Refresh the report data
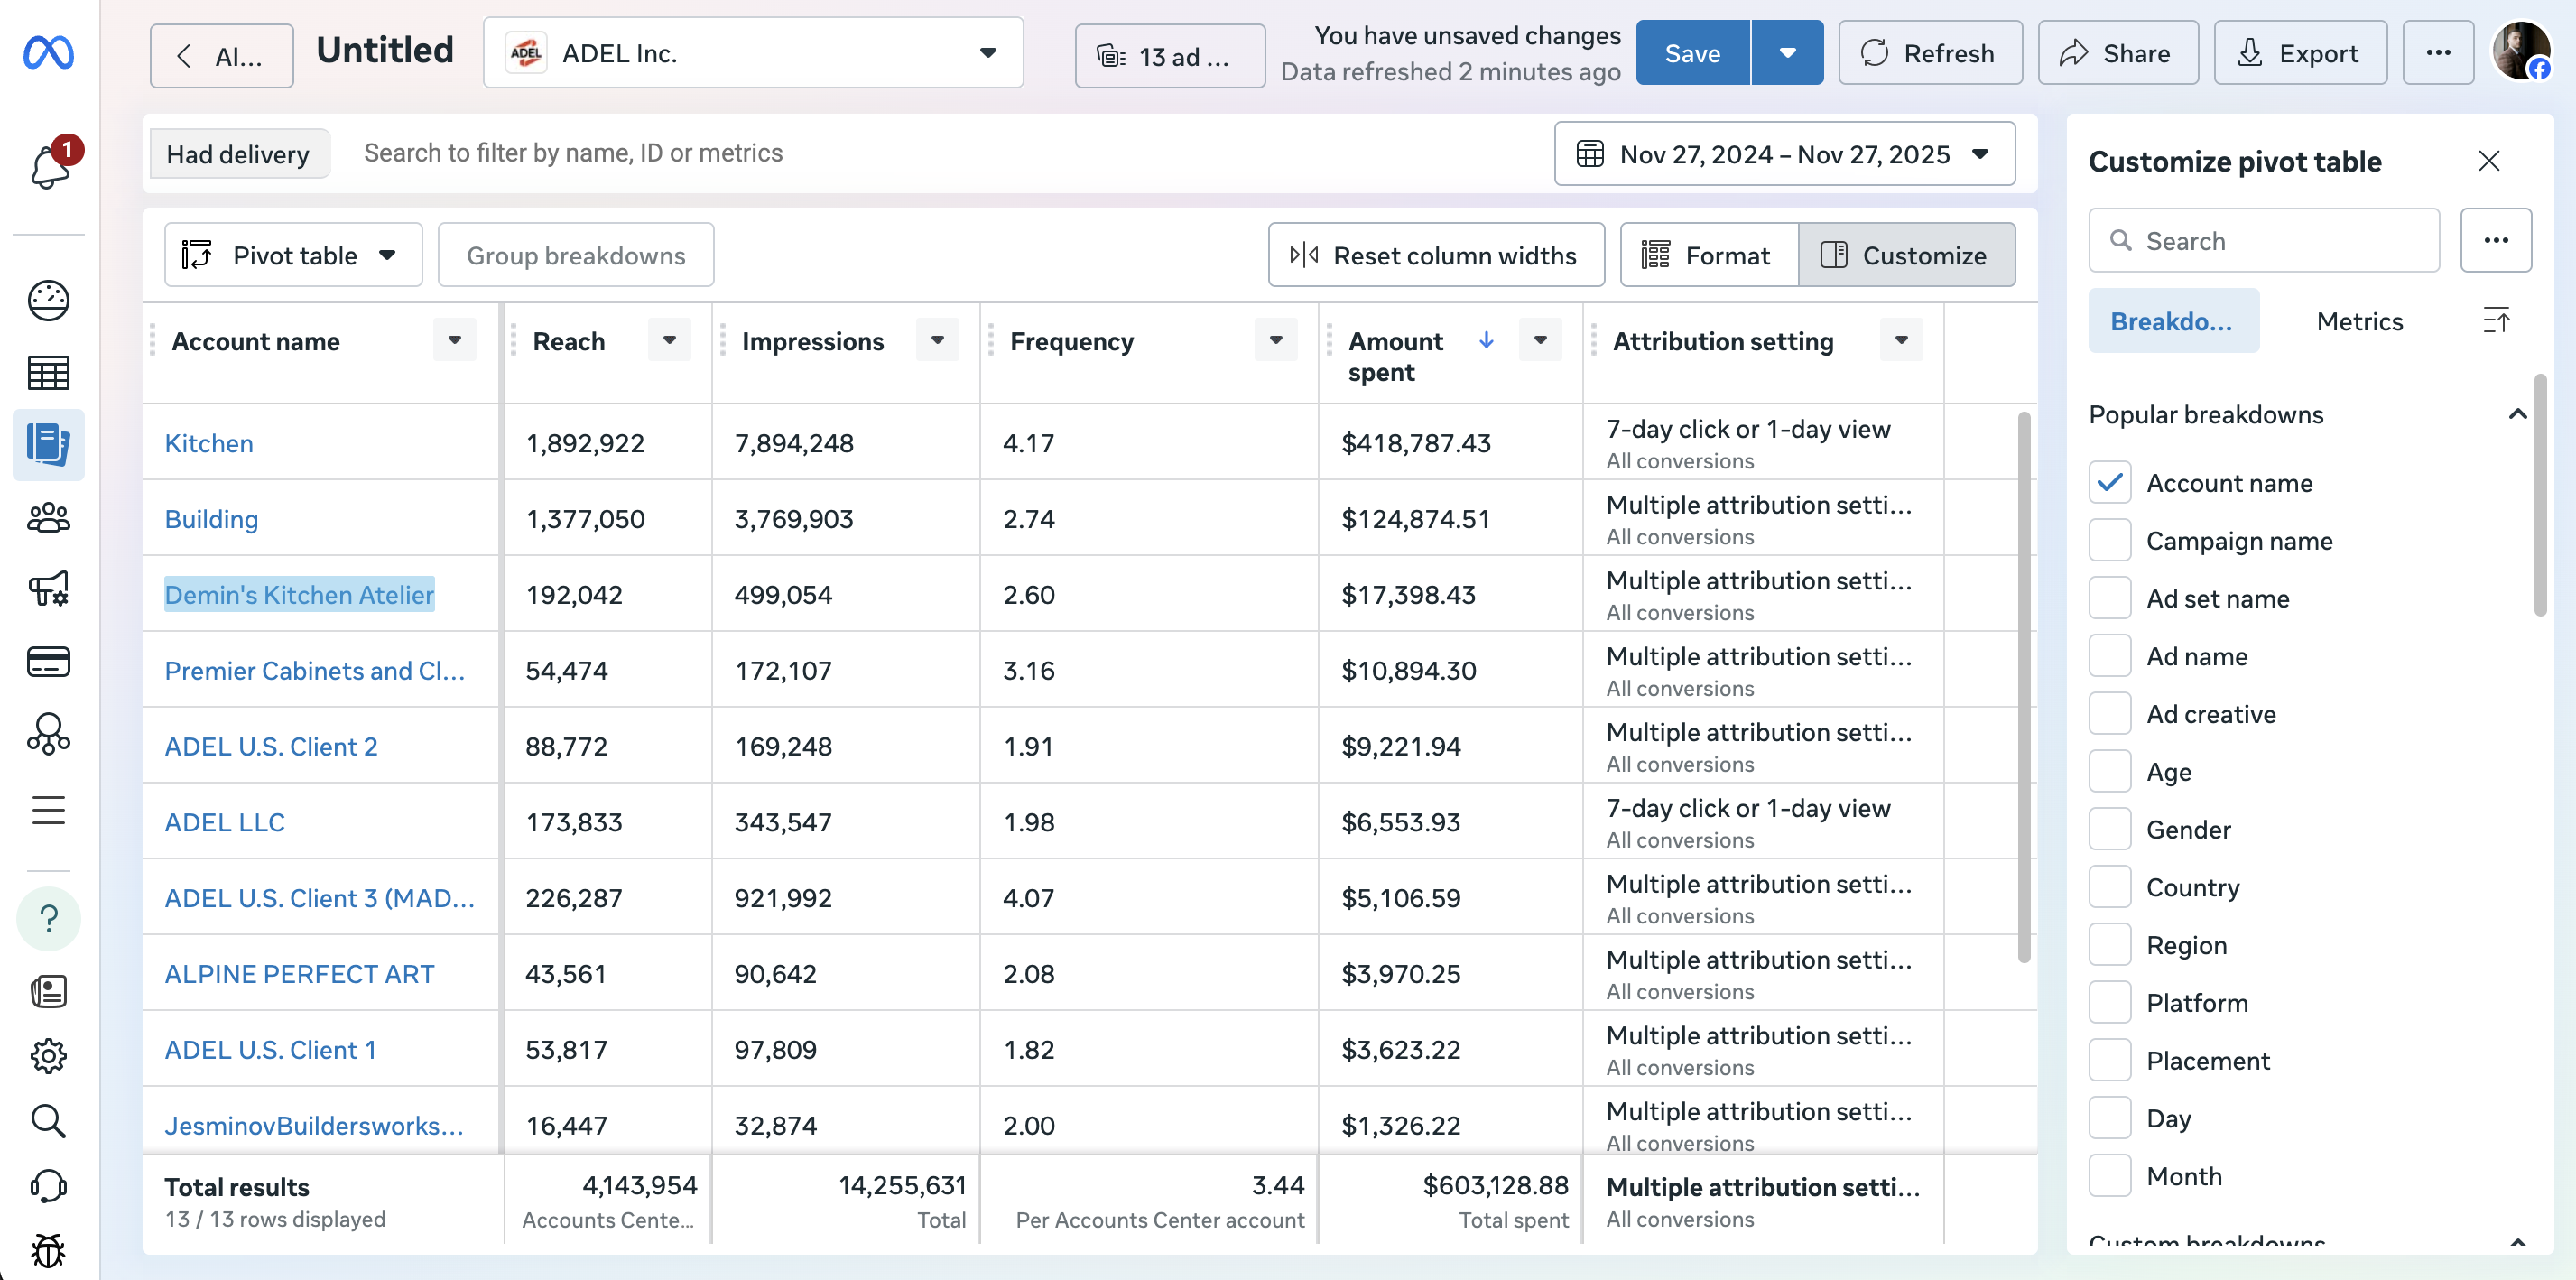Screen dimensions: 2576x1280 (x=1929, y=53)
